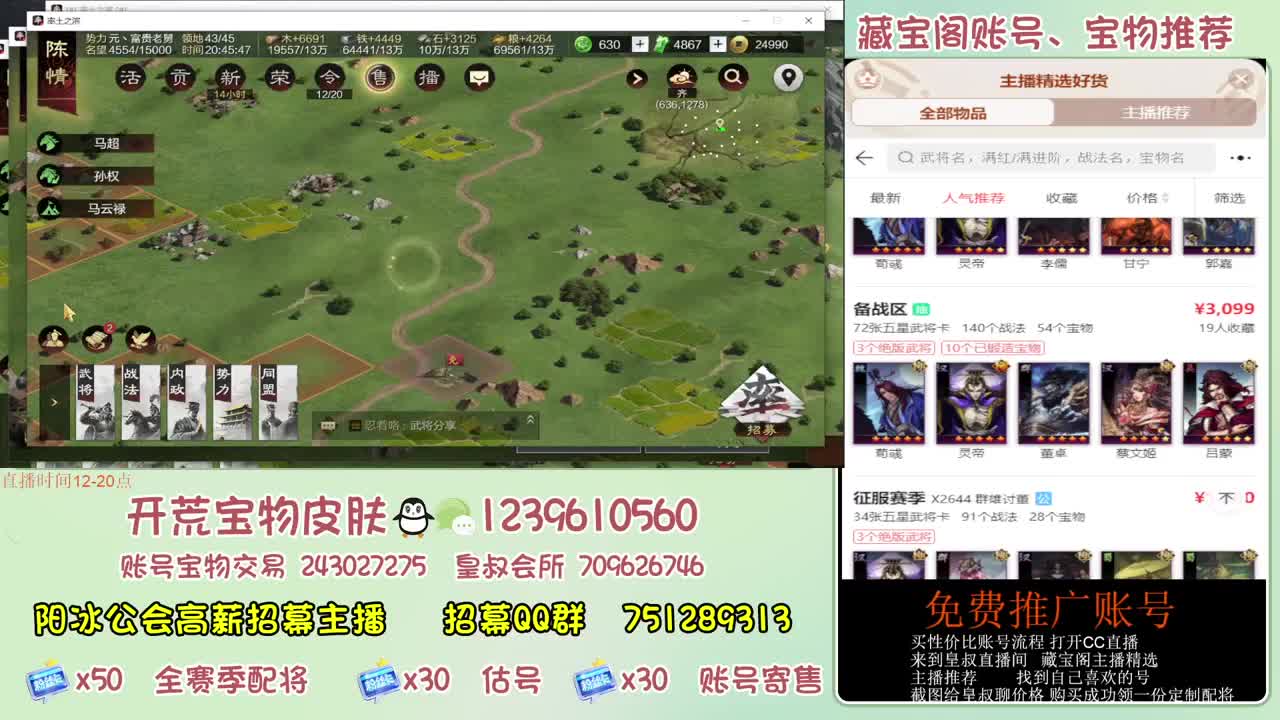Viewport: 1280px width, 720px height.
Task: Open the 令 orders icon showing 12/20
Action: (329, 77)
